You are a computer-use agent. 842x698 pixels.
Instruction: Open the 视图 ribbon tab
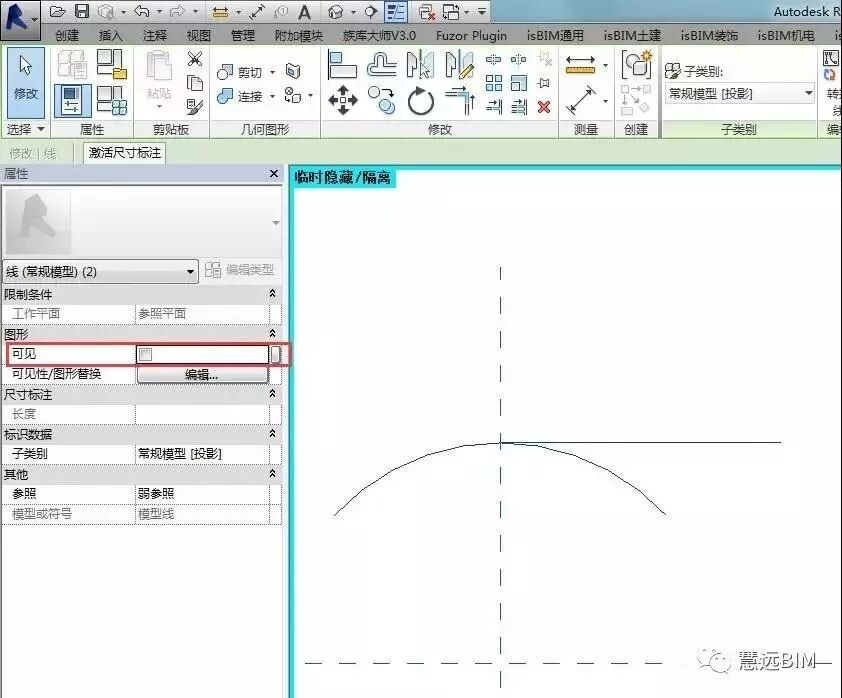coord(199,35)
